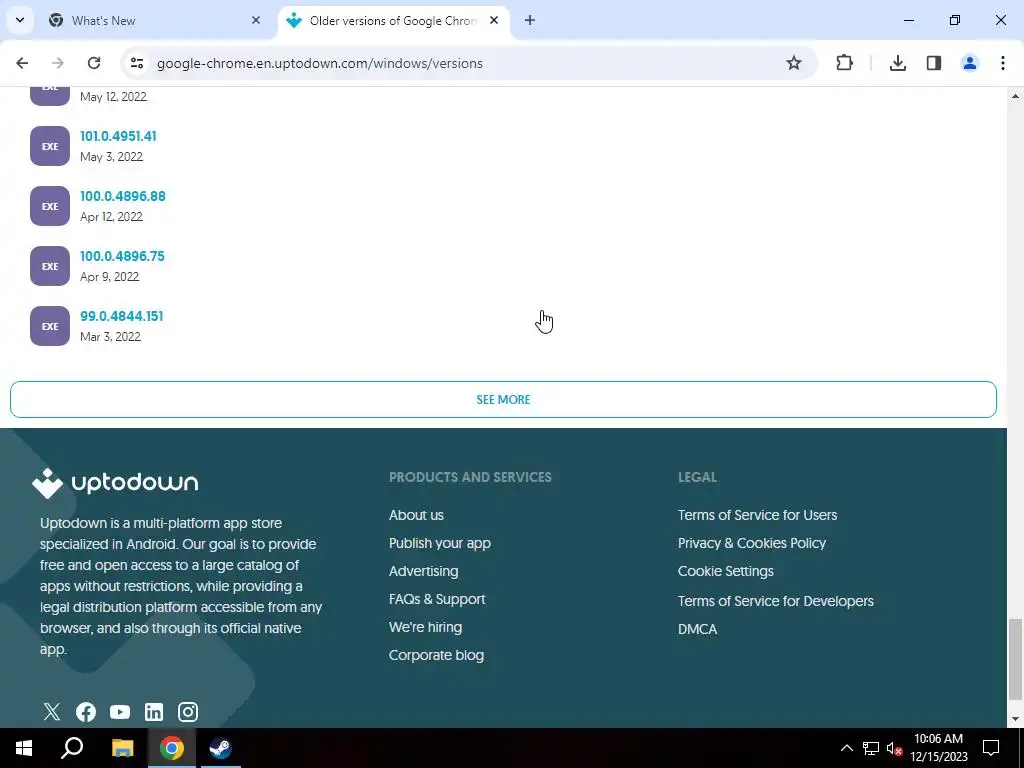Open a new tab with plus button

point(530,20)
